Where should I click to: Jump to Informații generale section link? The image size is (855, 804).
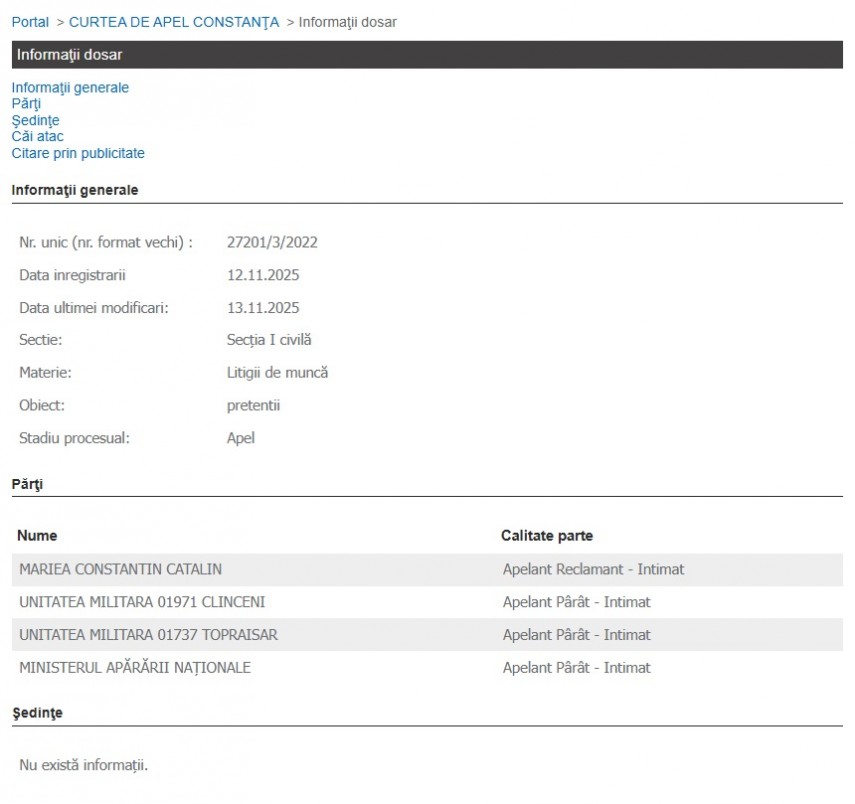(x=70, y=87)
